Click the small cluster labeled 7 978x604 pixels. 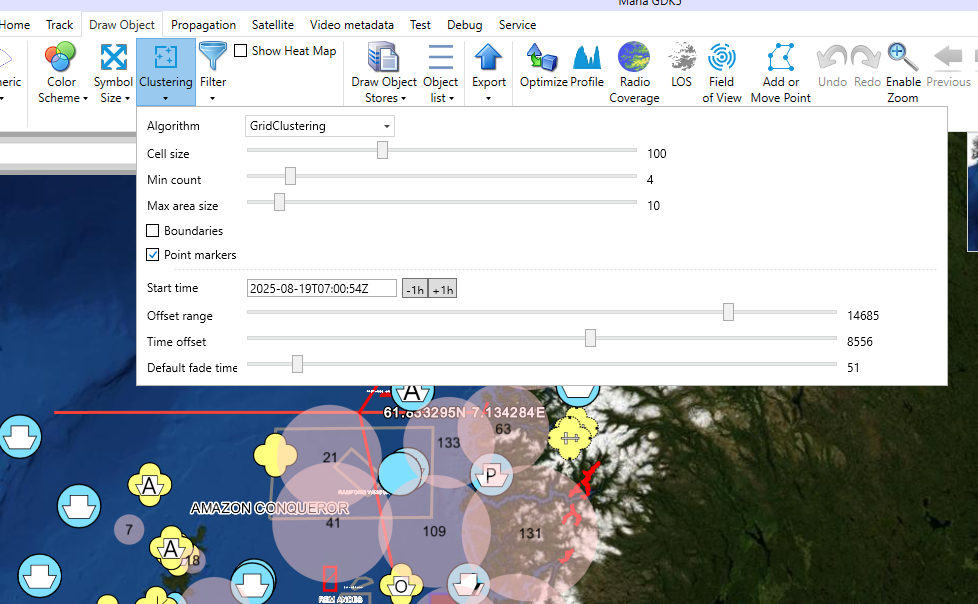click(128, 530)
